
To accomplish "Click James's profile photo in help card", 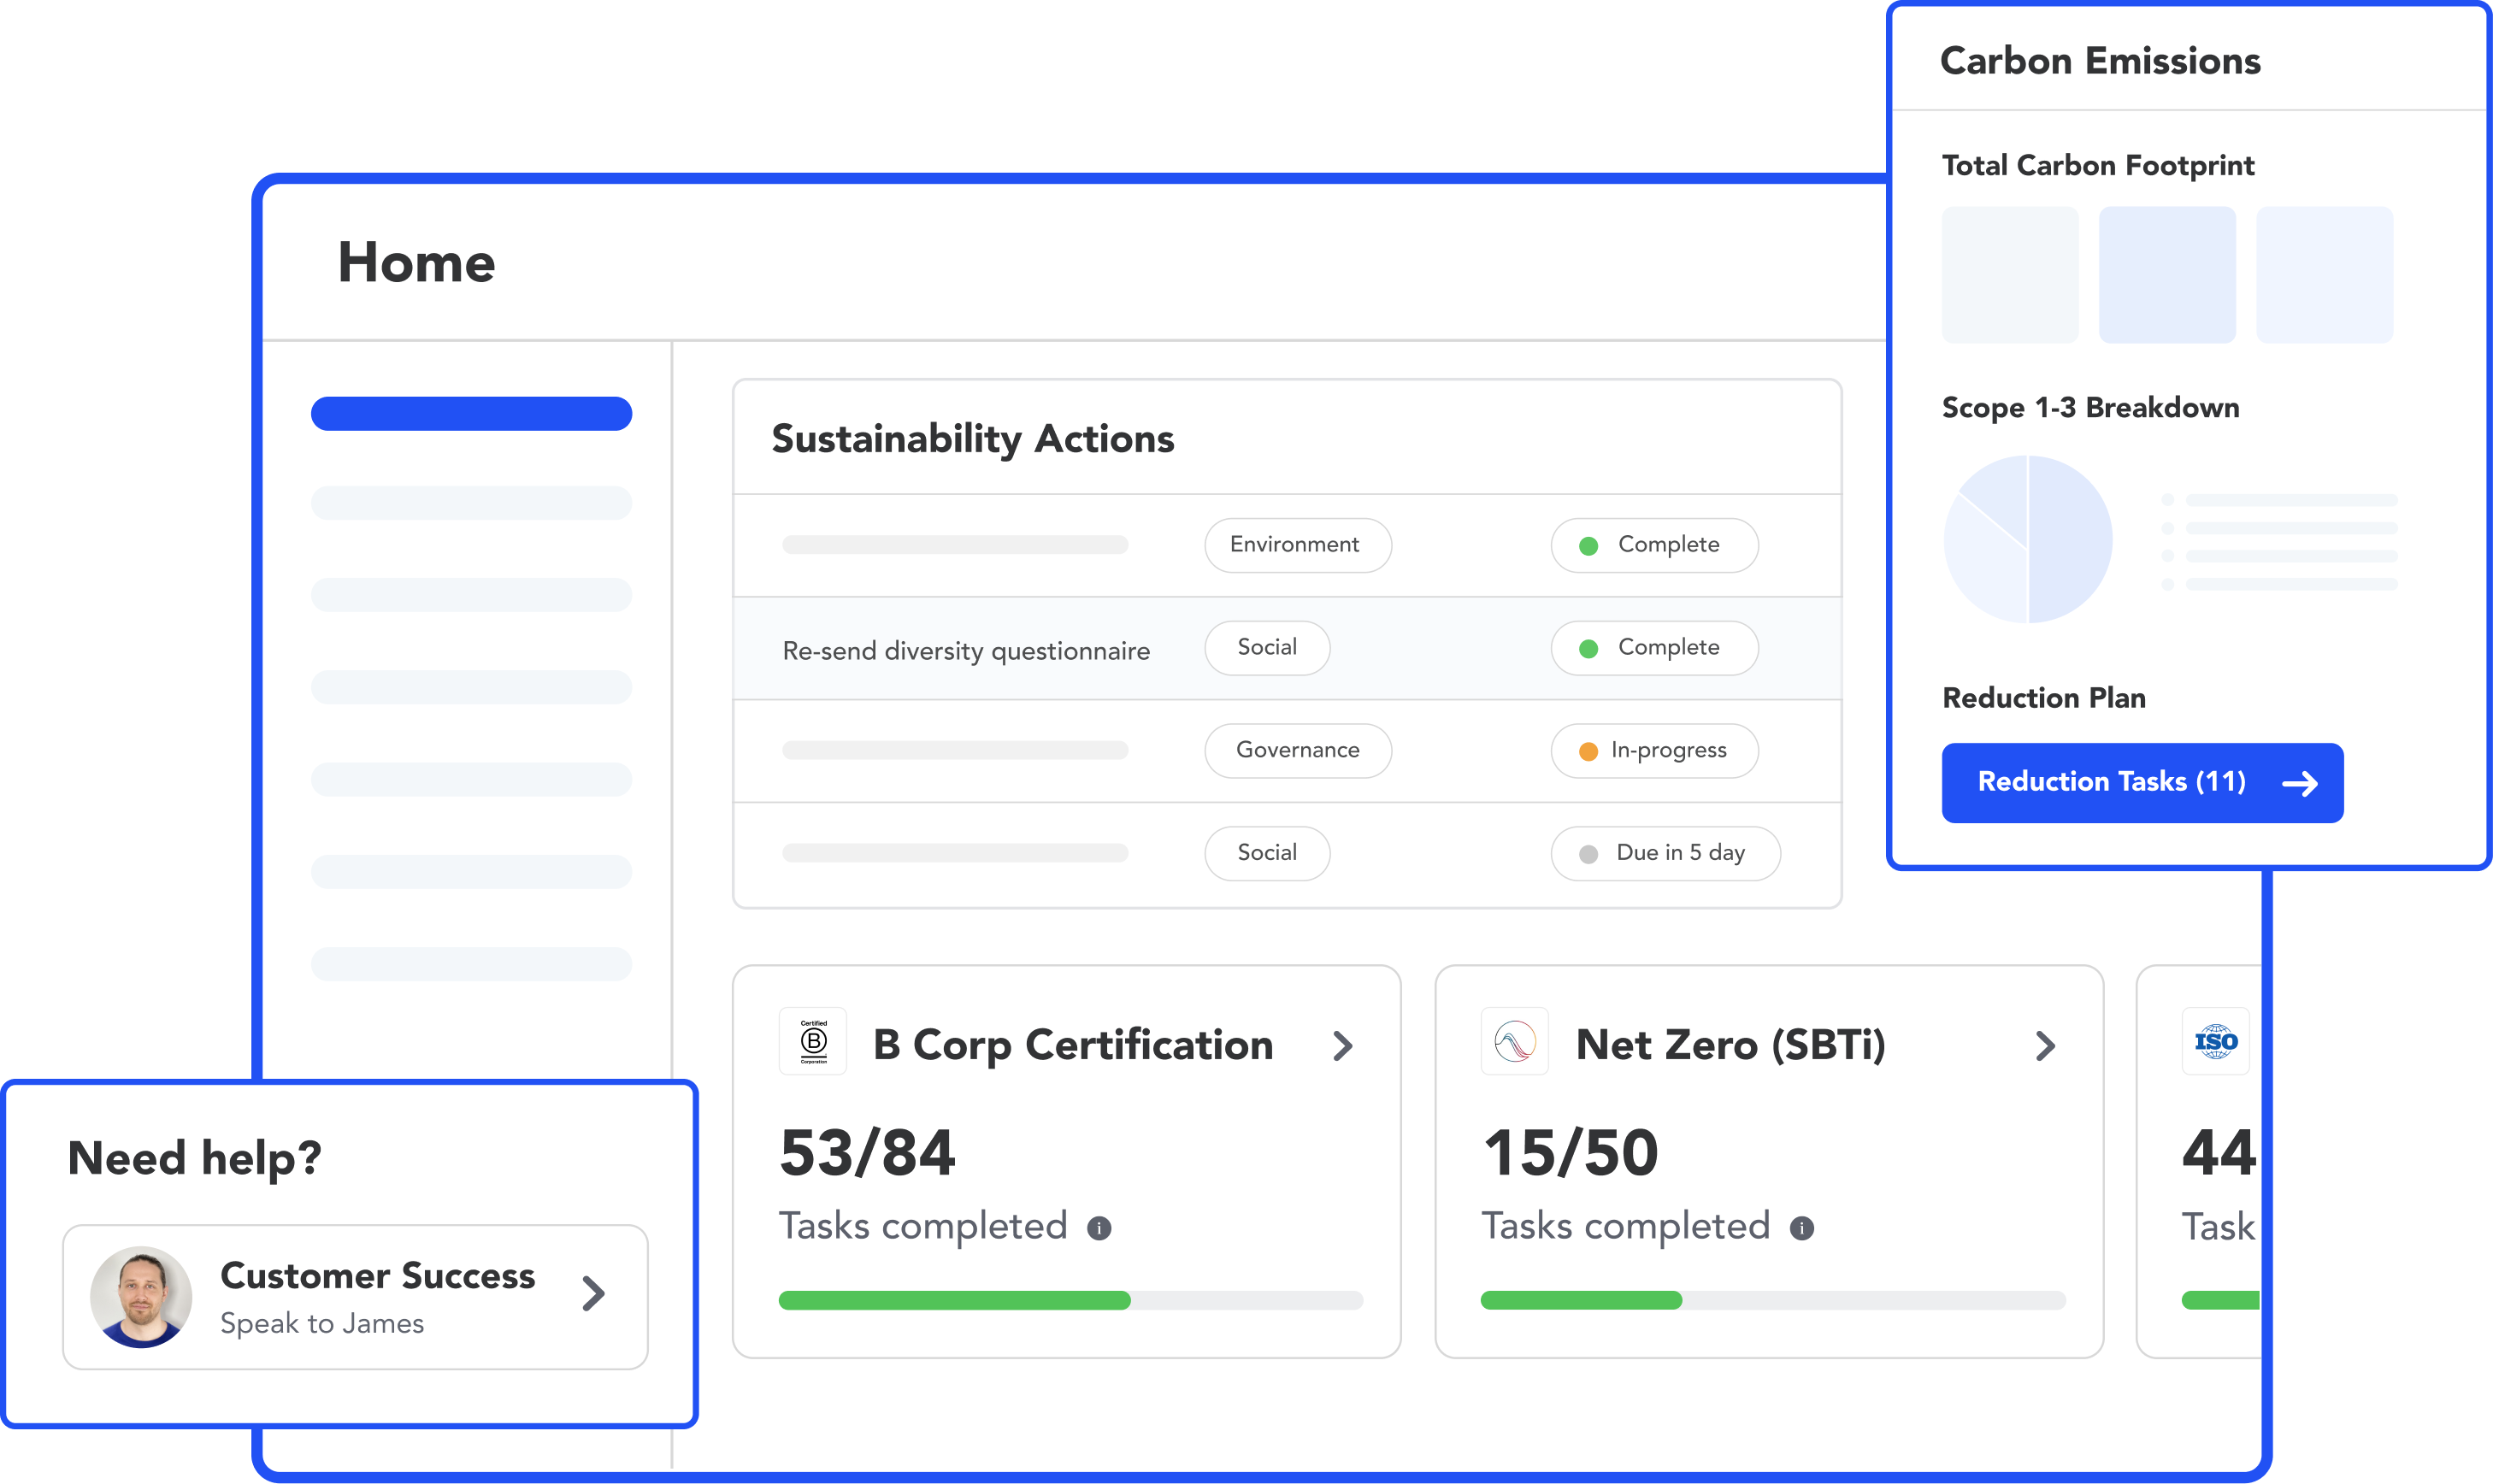I will 141,1296.
